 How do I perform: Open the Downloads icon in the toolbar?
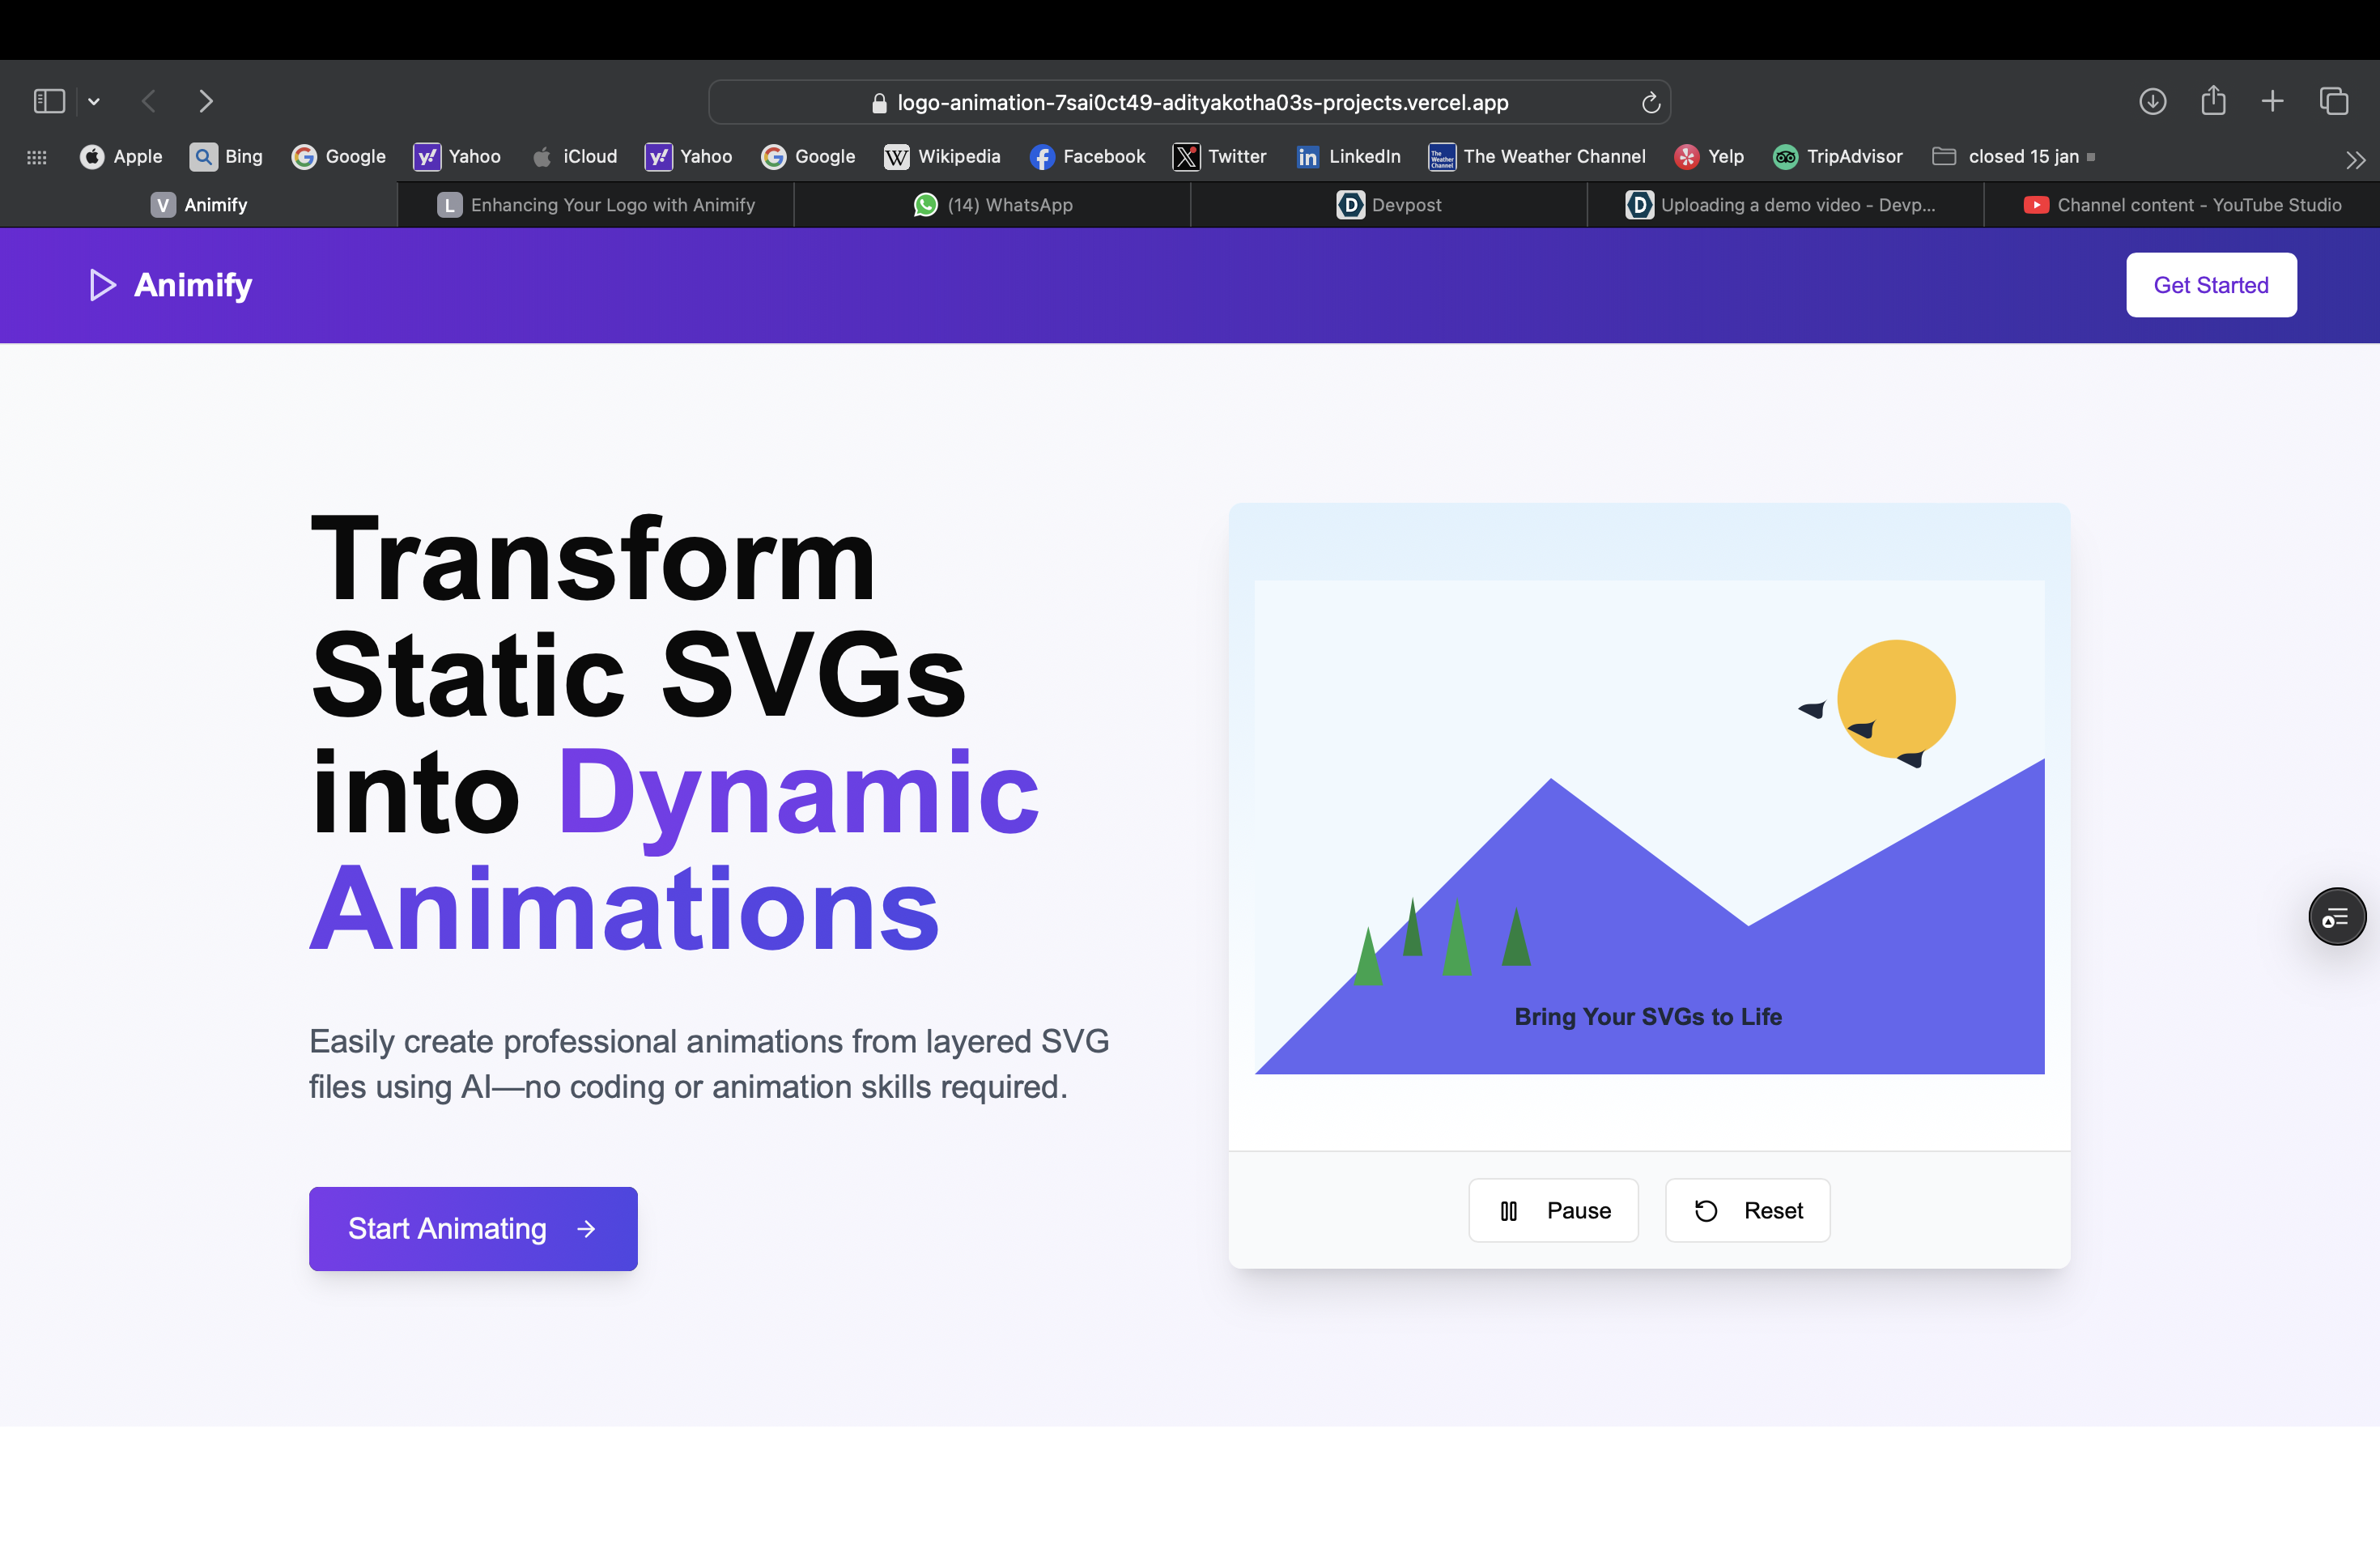point(2152,101)
